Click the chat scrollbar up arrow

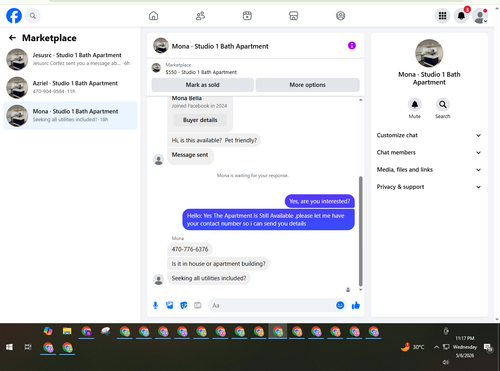pos(360,100)
